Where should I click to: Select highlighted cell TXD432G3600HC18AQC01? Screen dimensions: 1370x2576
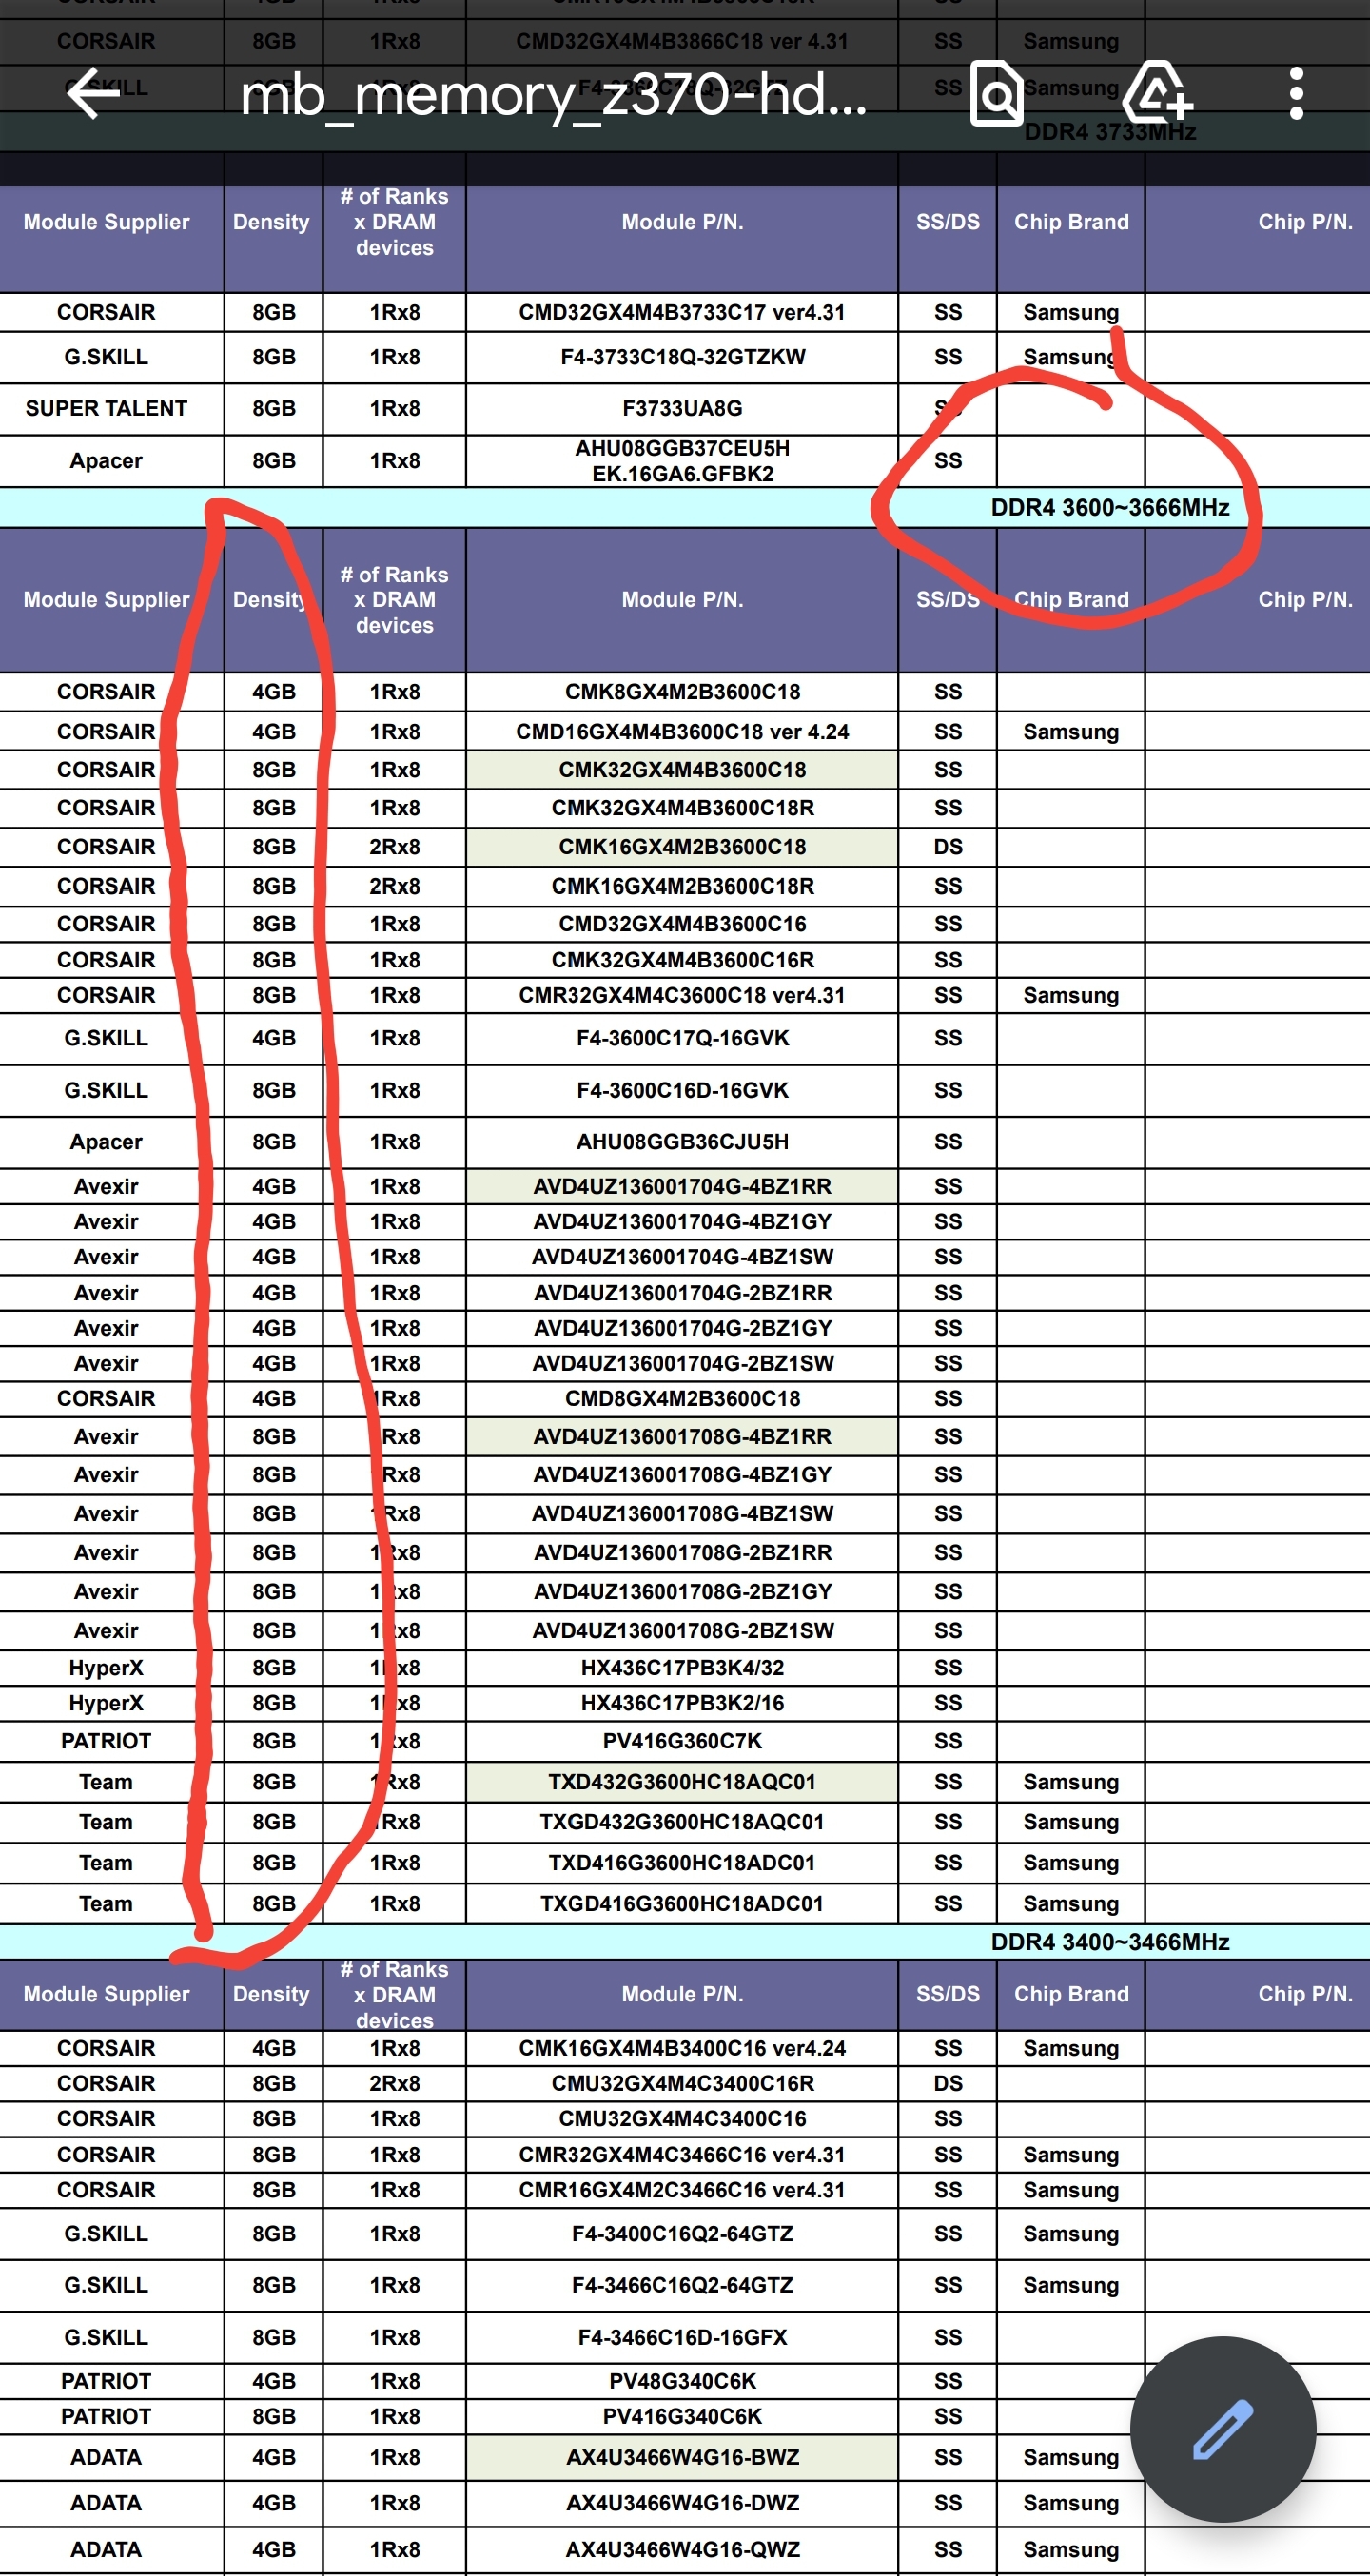(682, 1782)
